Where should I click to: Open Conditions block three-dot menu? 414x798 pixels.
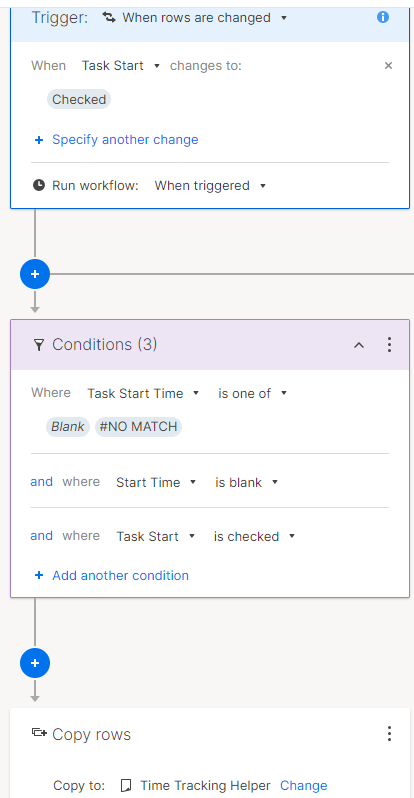coord(389,345)
